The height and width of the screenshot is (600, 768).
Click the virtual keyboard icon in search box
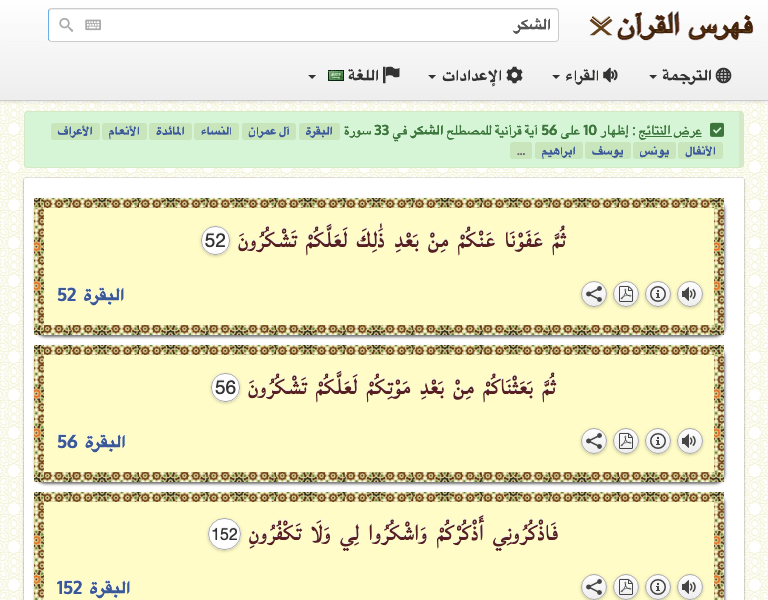(93, 25)
